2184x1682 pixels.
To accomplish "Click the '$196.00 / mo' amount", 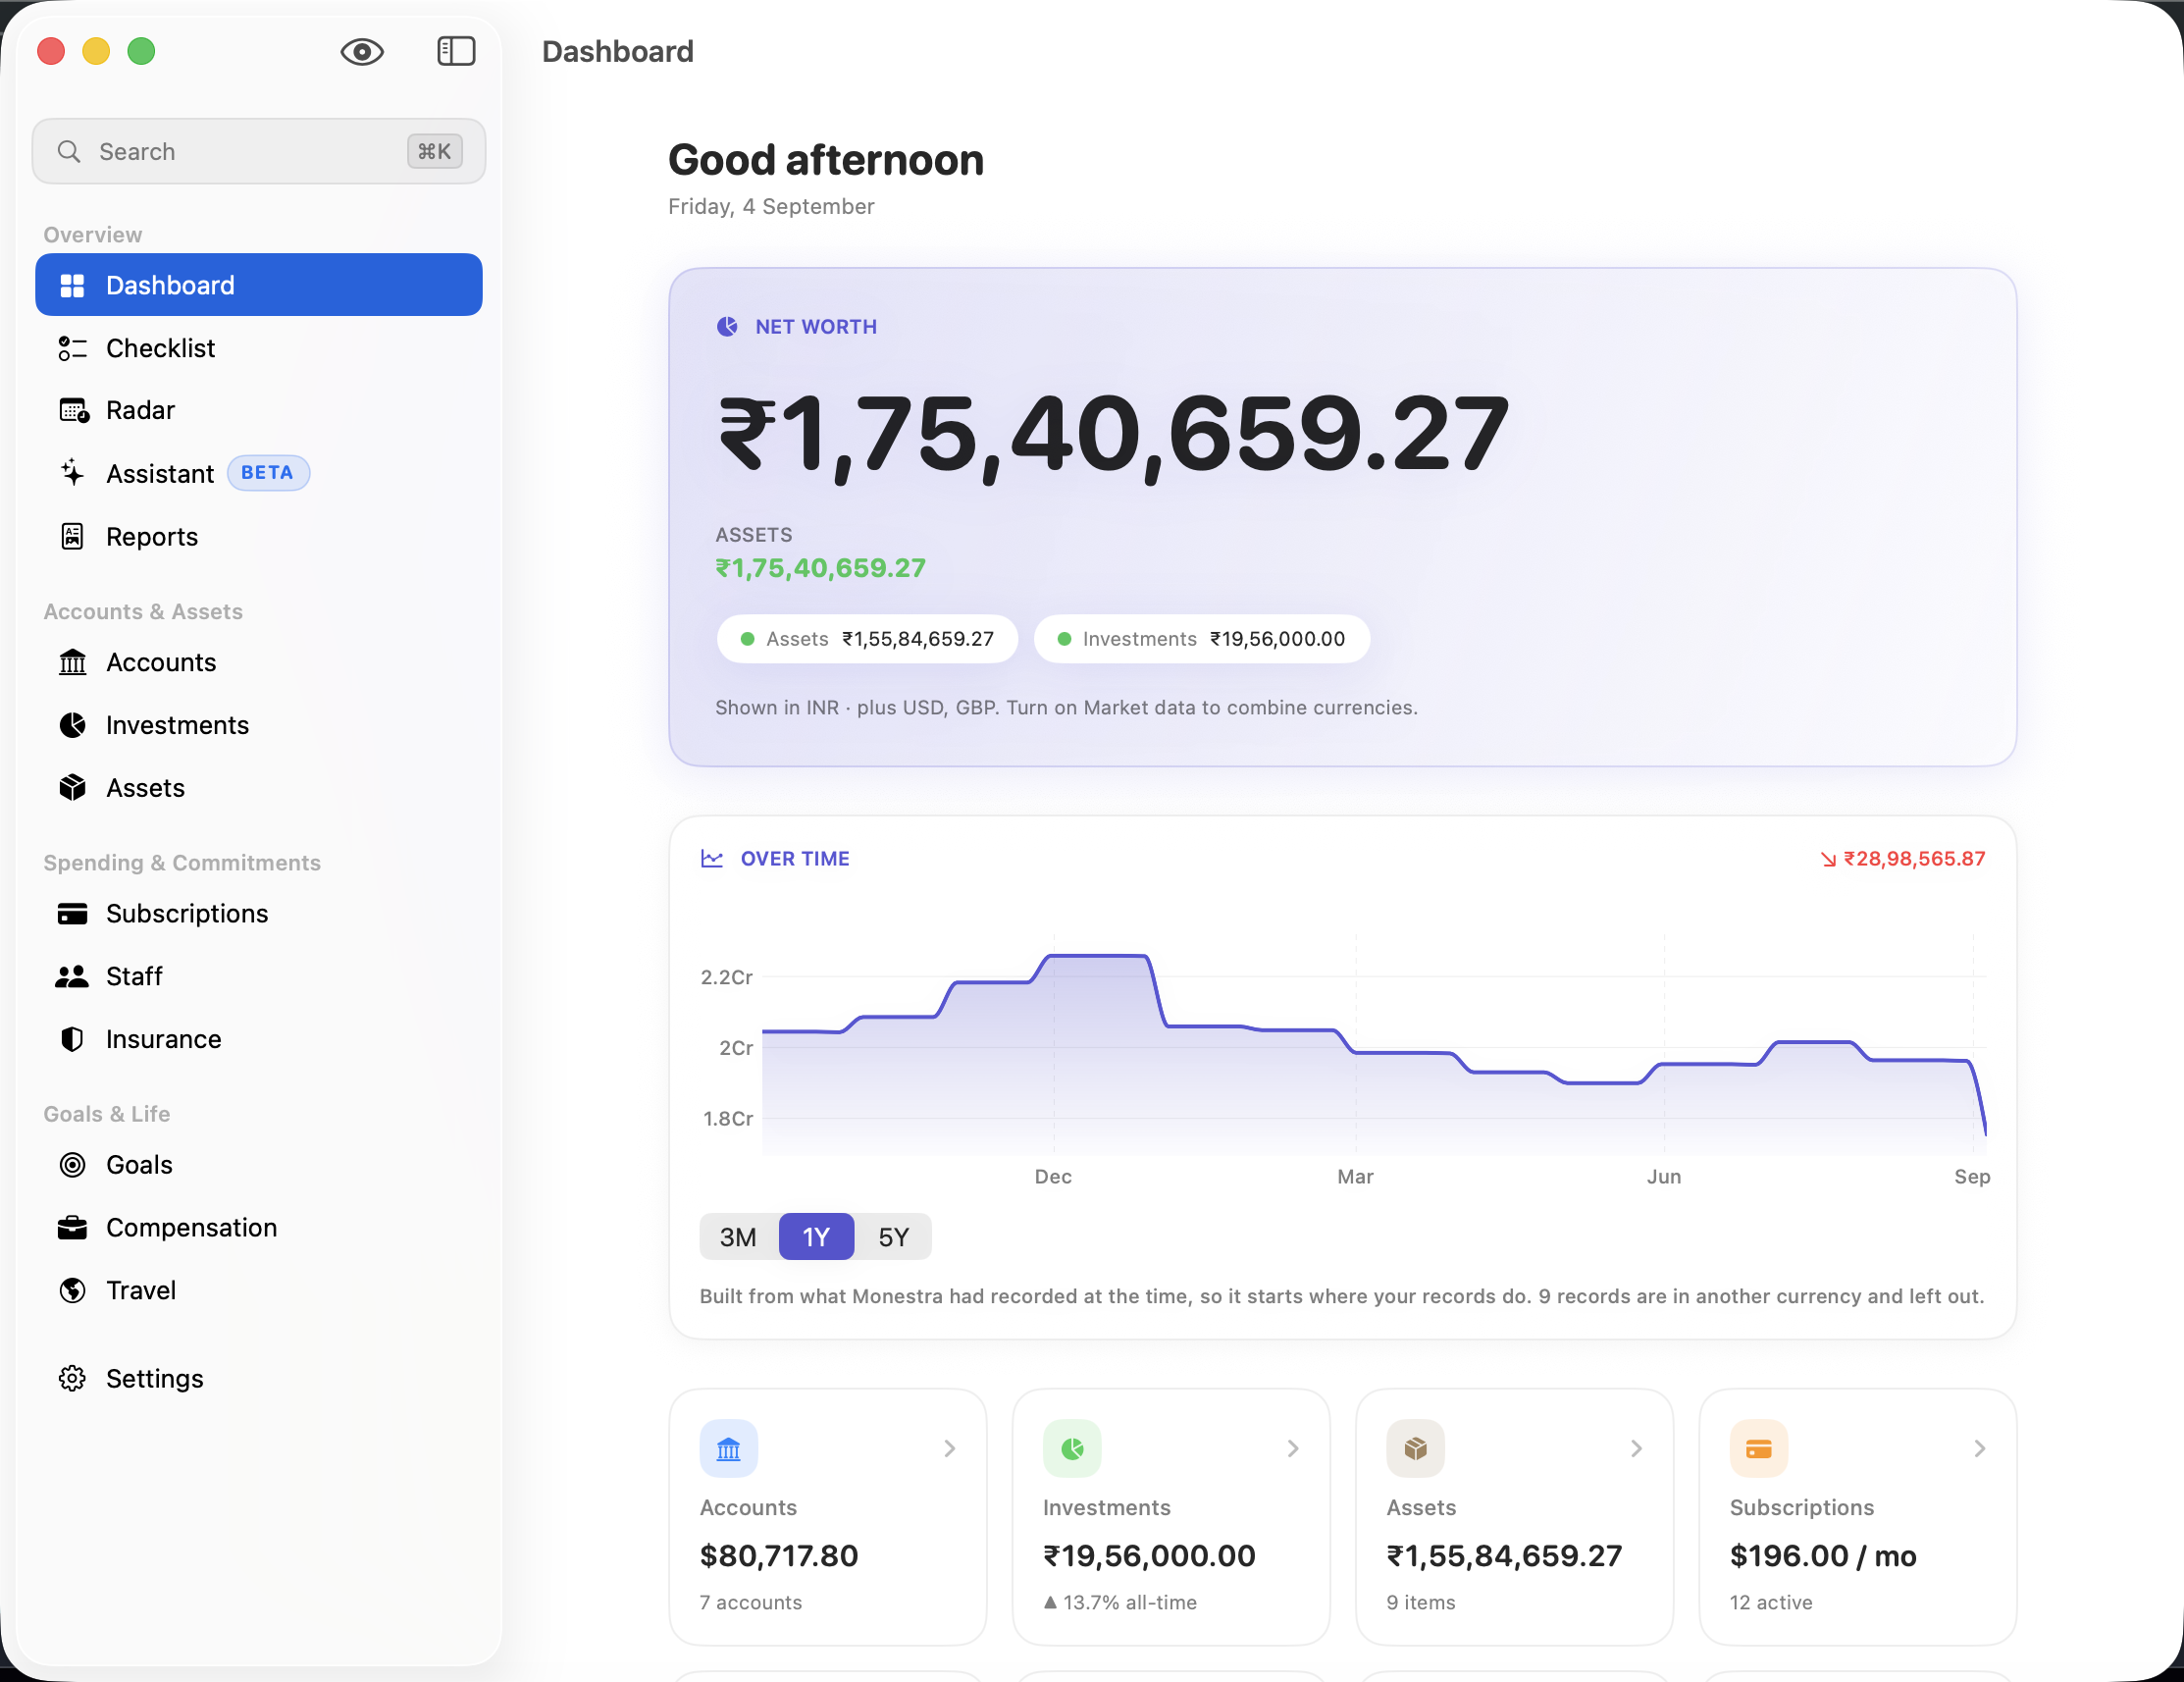I will pos(1823,1555).
